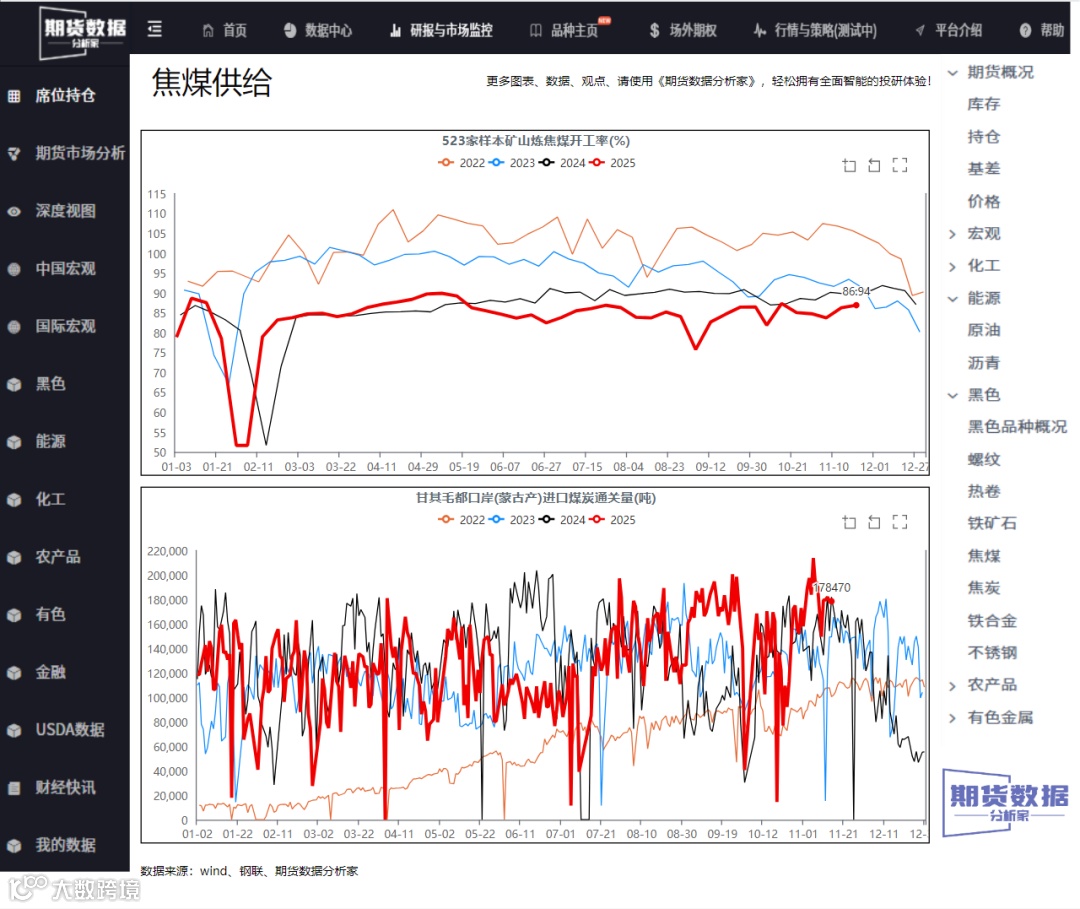Click the pulse icon for 行情与策略

[x=760, y=30]
